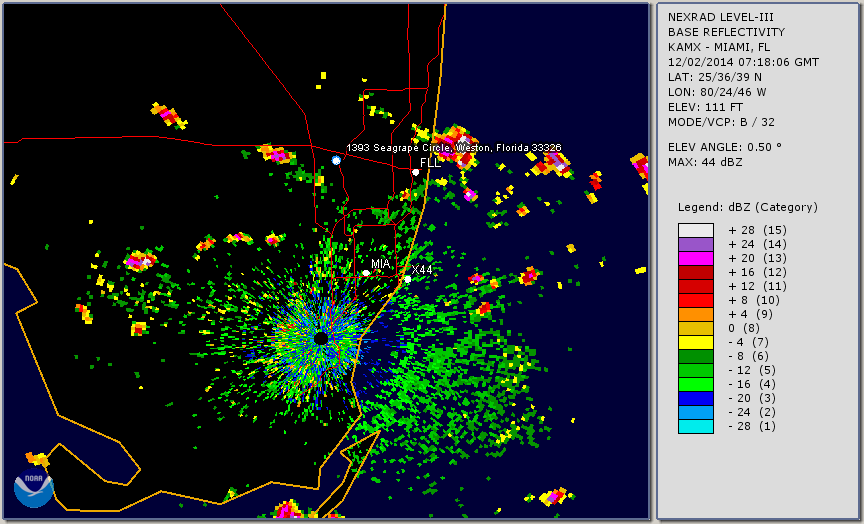
Task: Click the +12 (11) red legend swatch
Action: click(x=695, y=287)
